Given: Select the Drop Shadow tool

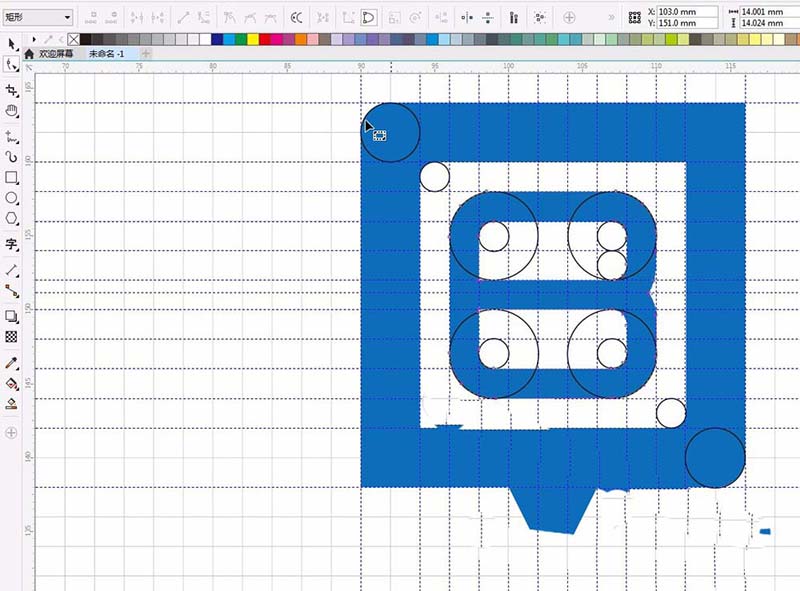Looking at the screenshot, I should pos(11,316).
